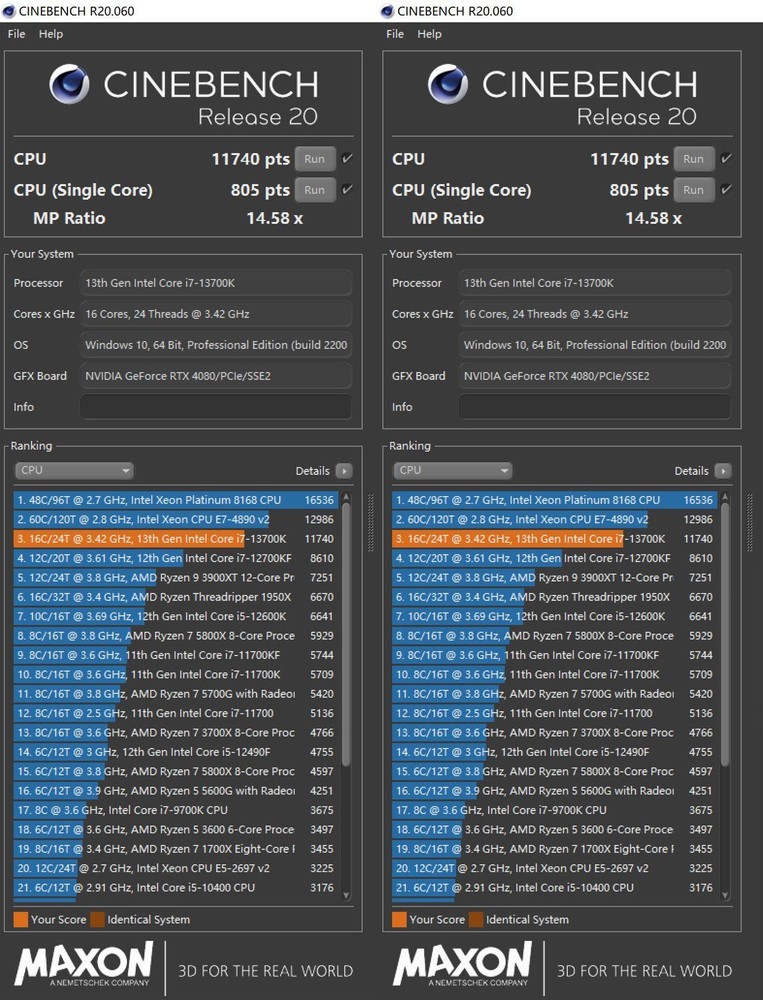Click Info field in left window

pyautogui.click(x=216, y=406)
